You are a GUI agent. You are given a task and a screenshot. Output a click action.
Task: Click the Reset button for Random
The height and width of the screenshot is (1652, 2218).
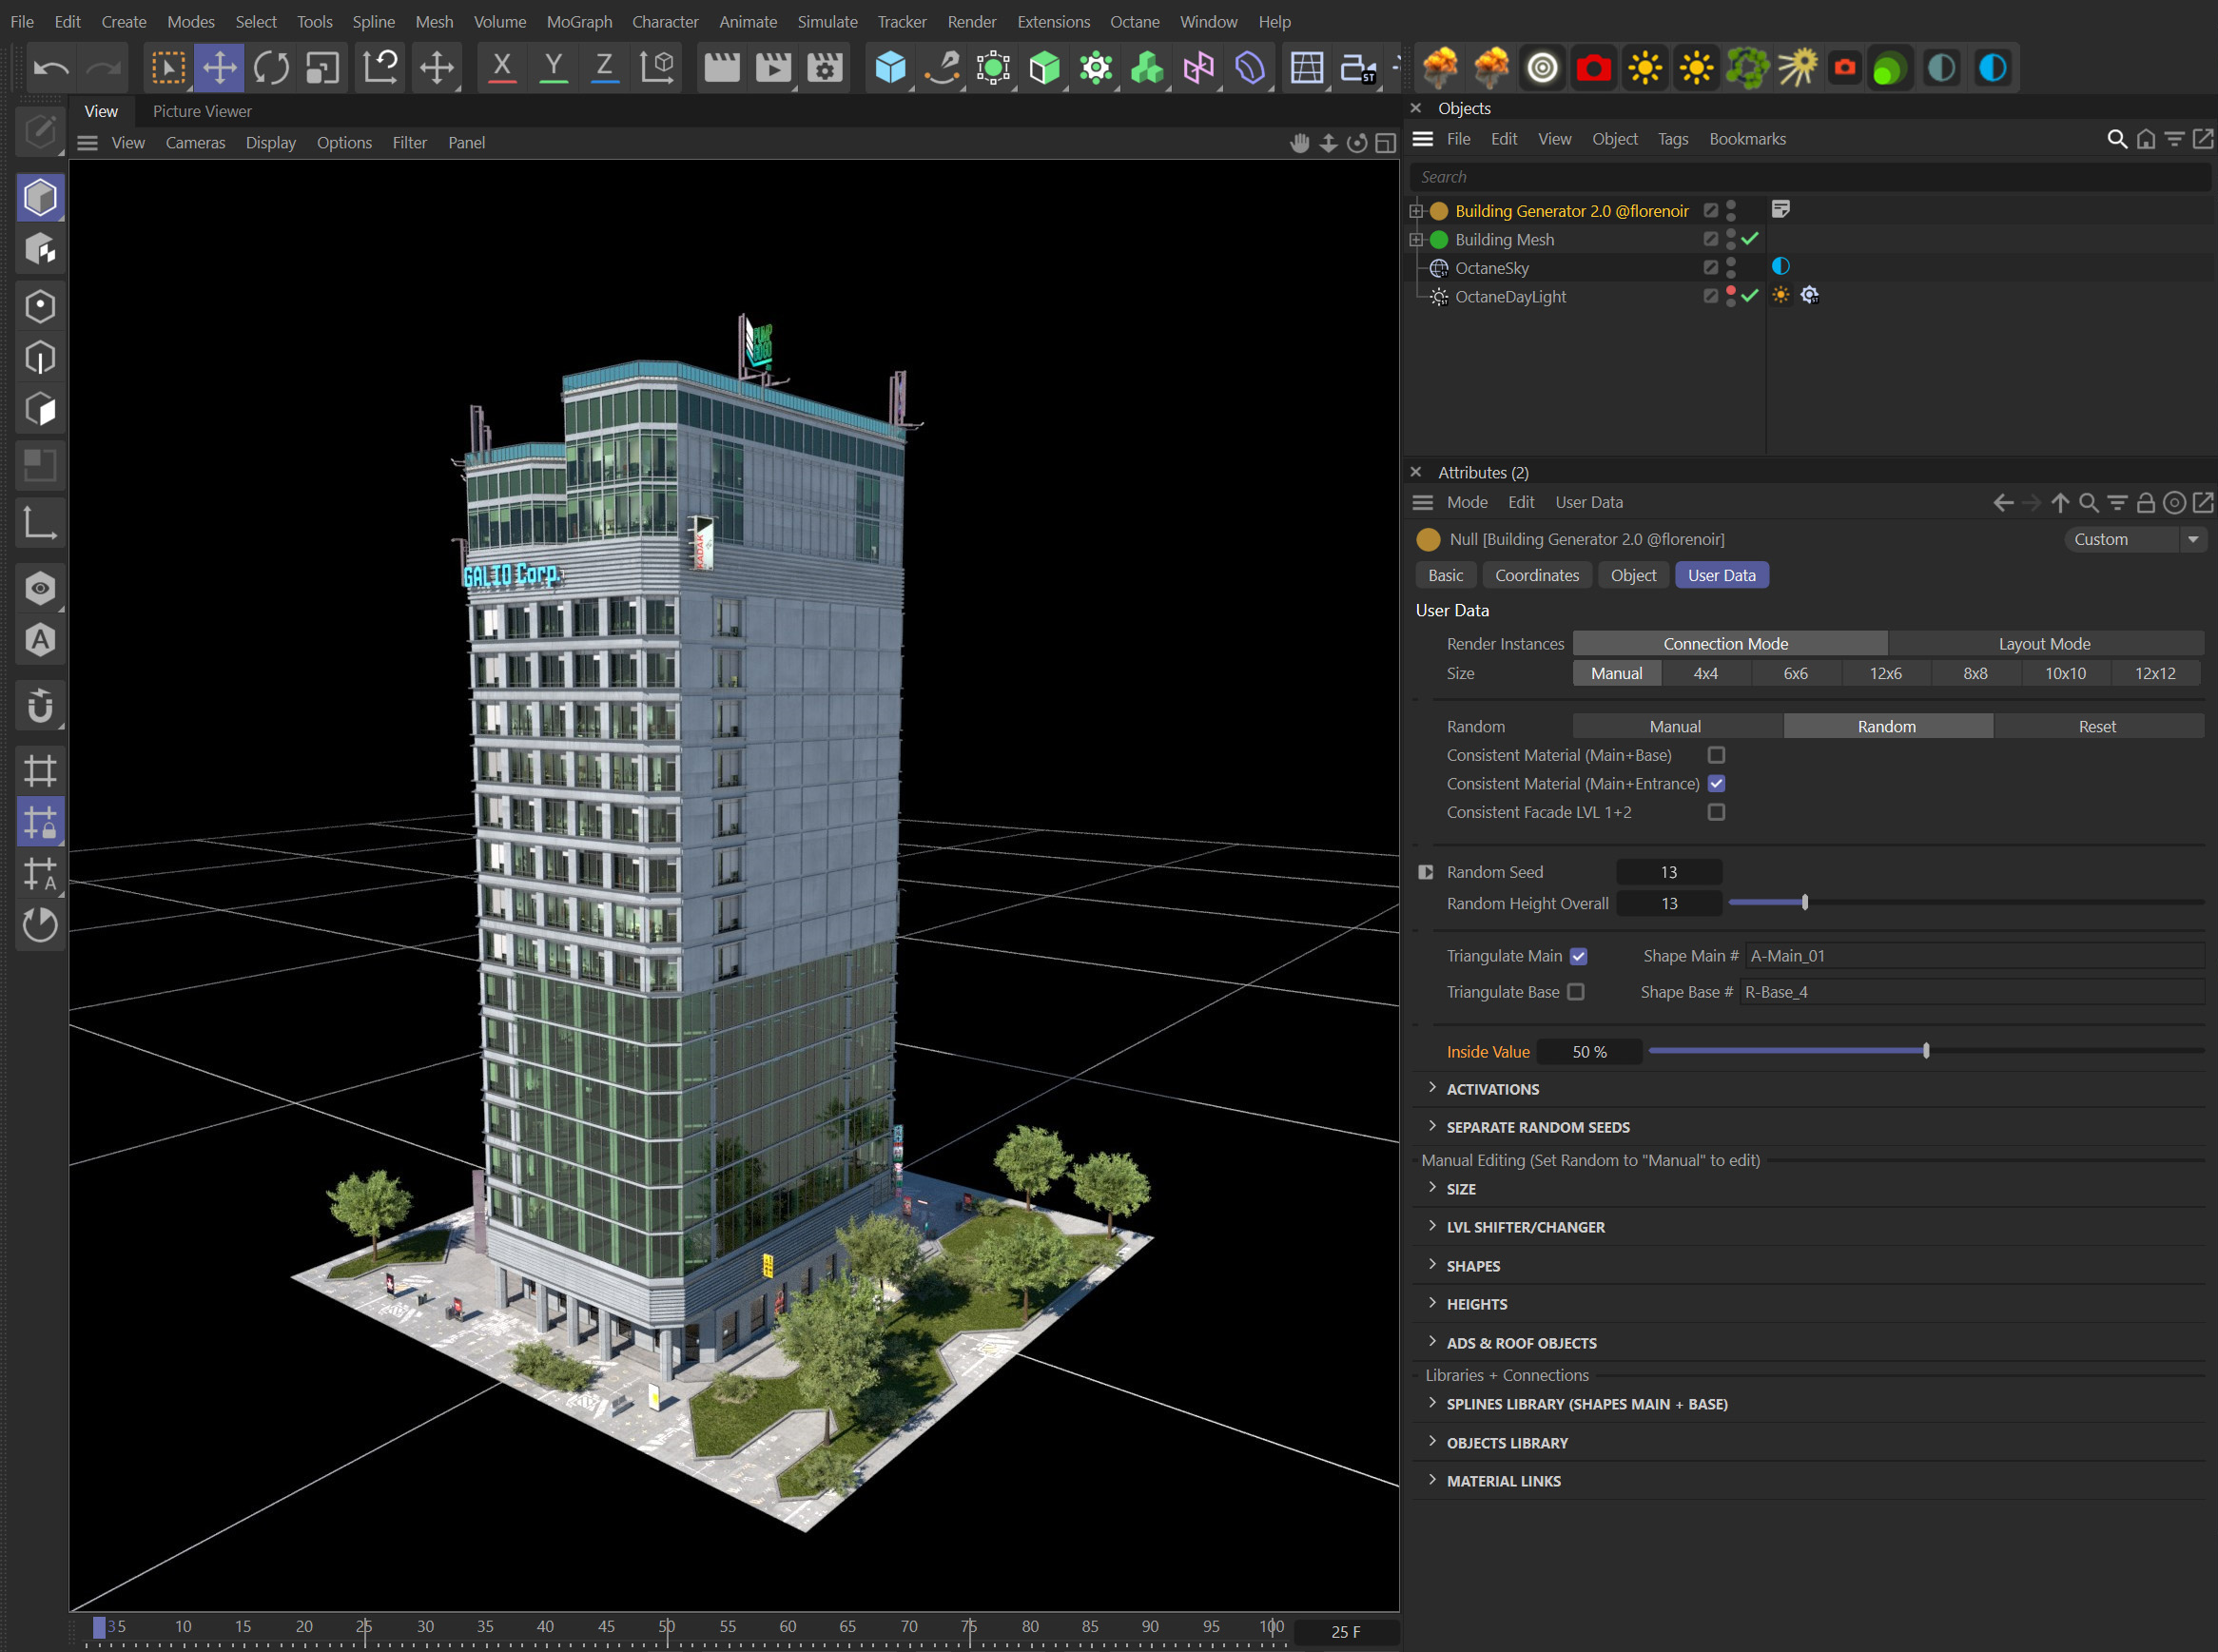point(2096,726)
